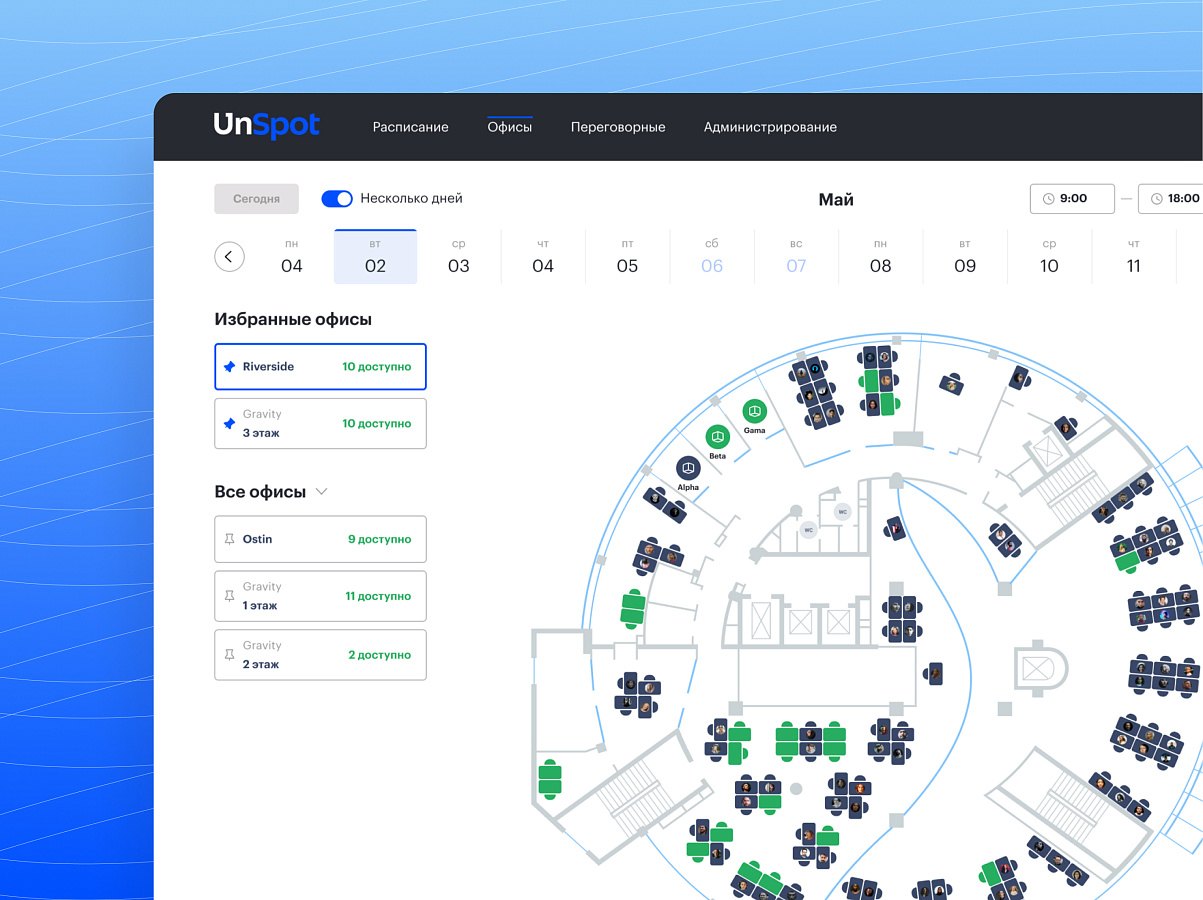1203x900 pixels.
Task: Click the clock icon in 18:00 field
Action: pos(1158,199)
